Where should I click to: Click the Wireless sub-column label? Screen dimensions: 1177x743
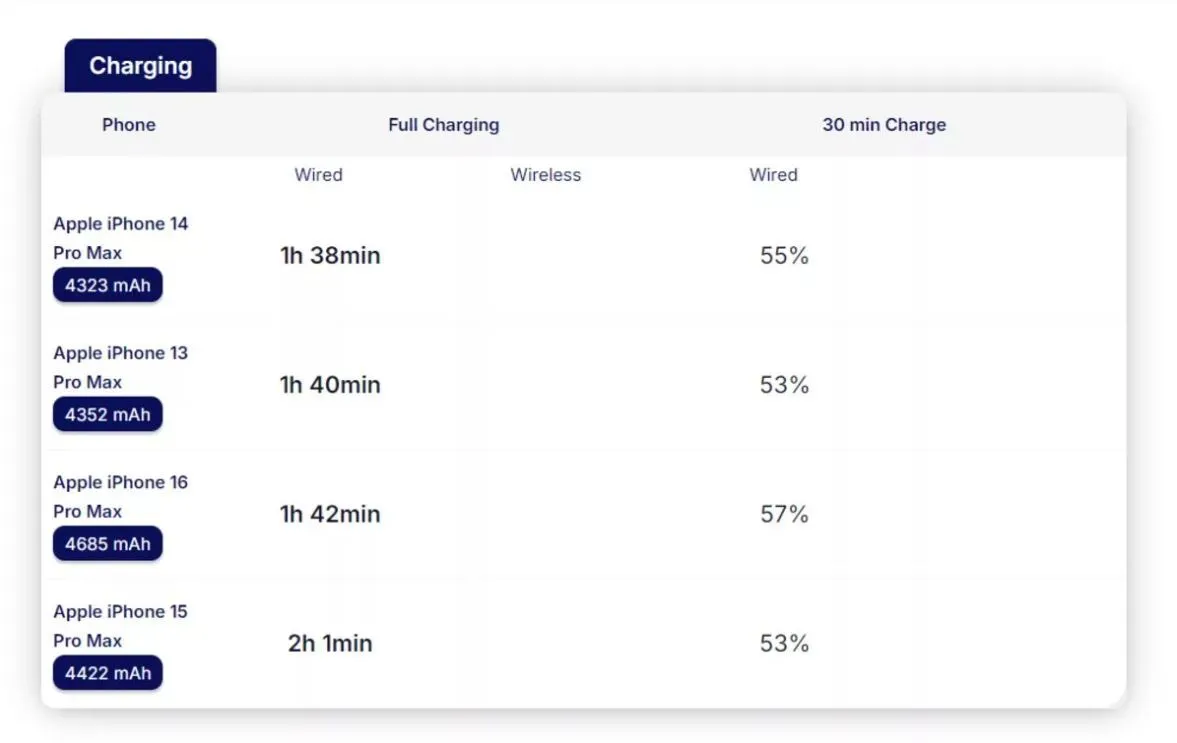pos(545,175)
